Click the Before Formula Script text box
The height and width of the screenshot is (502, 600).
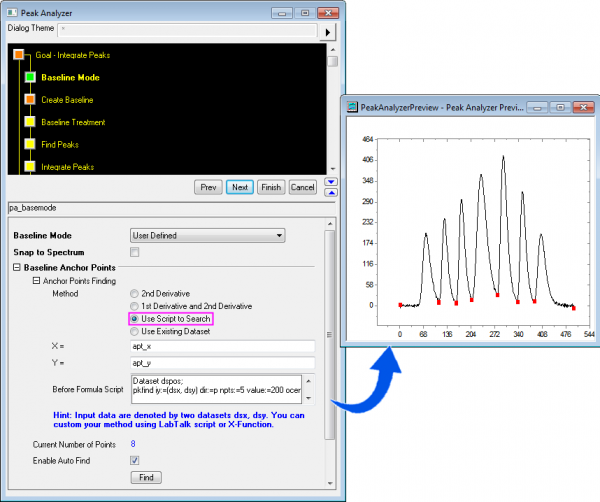(222, 387)
